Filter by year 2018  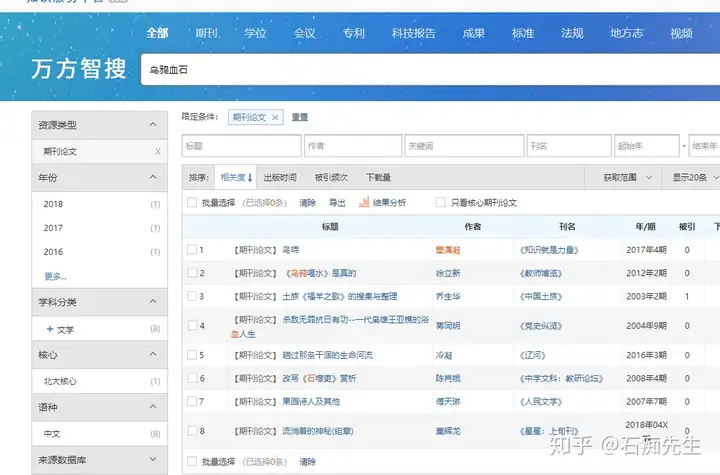pyautogui.click(x=53, y=204)
